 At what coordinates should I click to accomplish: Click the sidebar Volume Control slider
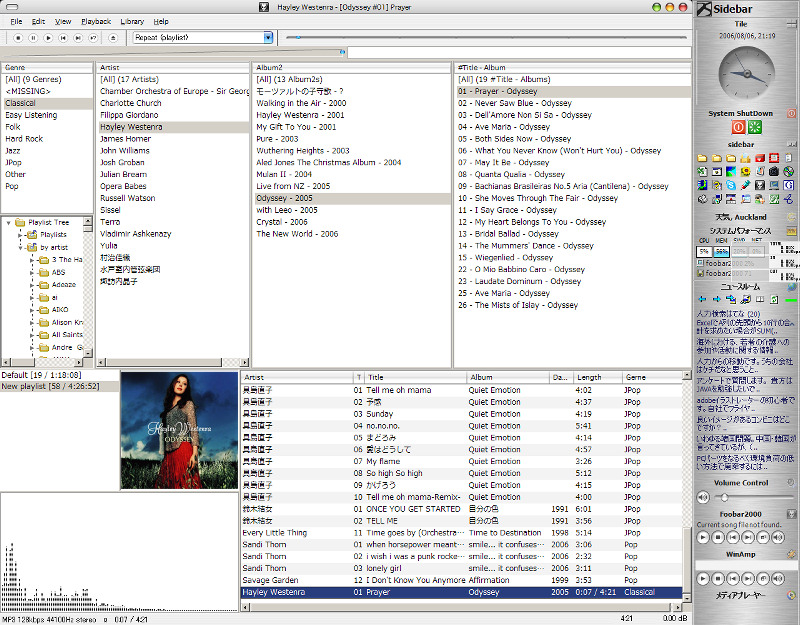[x=754, y=497]
